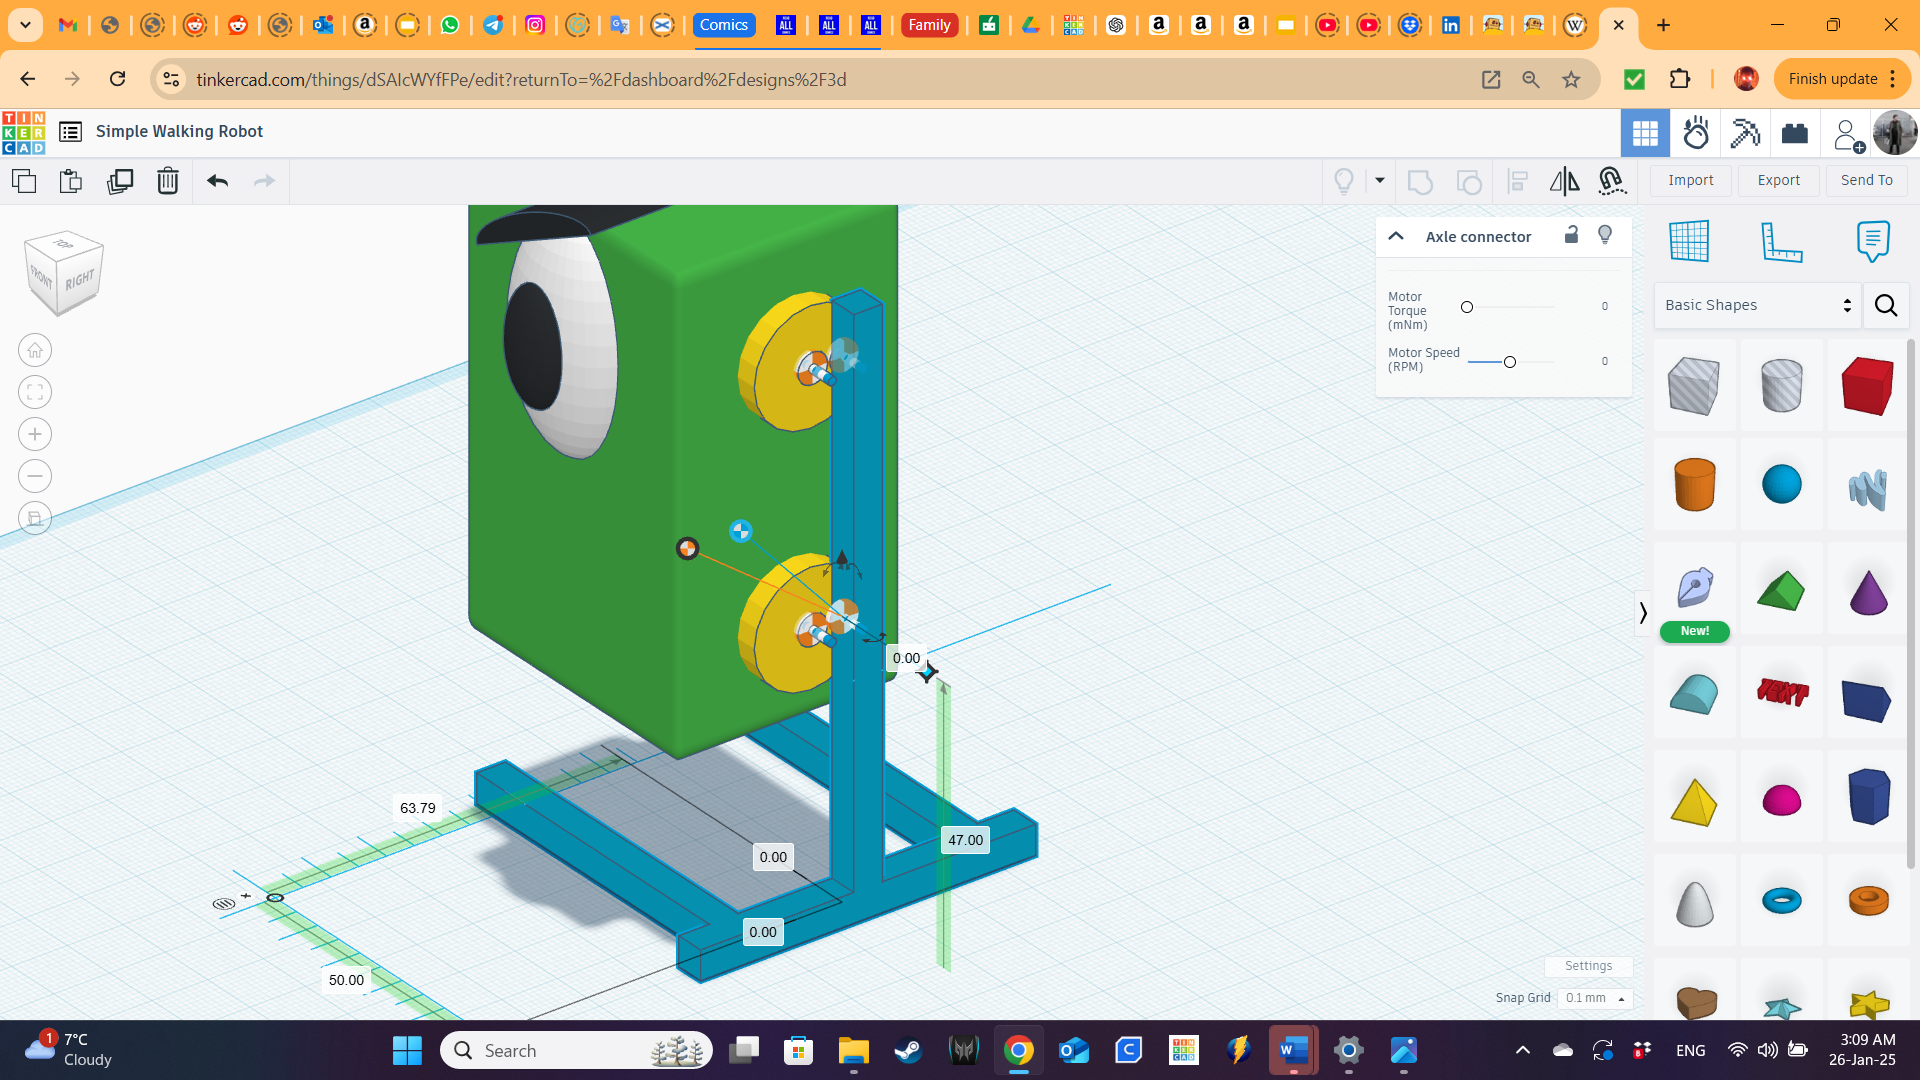Select the View Cube front face
1920x1080 pixels.
coord(42,277)
